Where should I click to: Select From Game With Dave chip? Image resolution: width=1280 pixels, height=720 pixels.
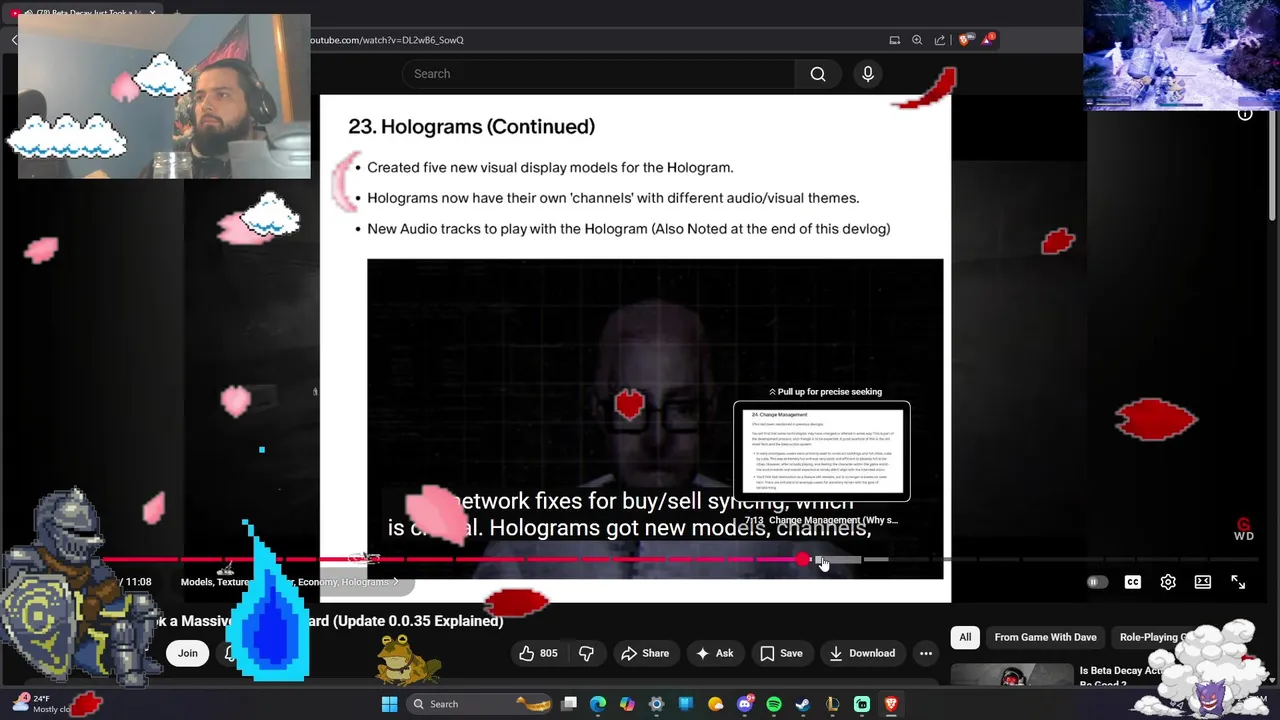(x=1045, y=637)
